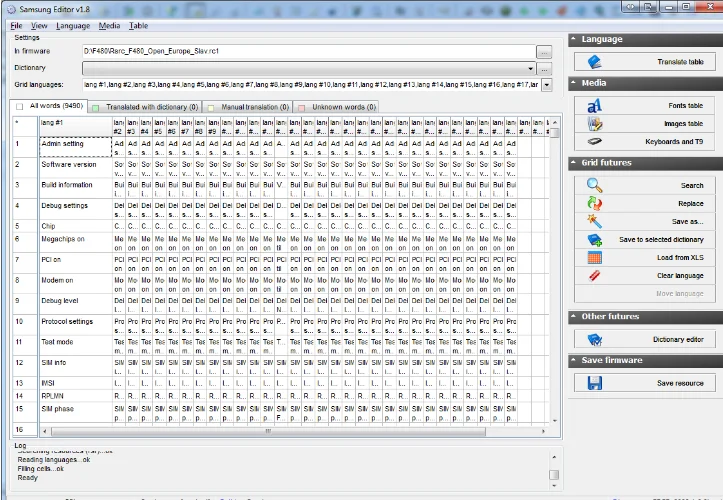Click the Translate table book icon
The height and width of the screenshot is (500, 723).
tap(594, 62)
